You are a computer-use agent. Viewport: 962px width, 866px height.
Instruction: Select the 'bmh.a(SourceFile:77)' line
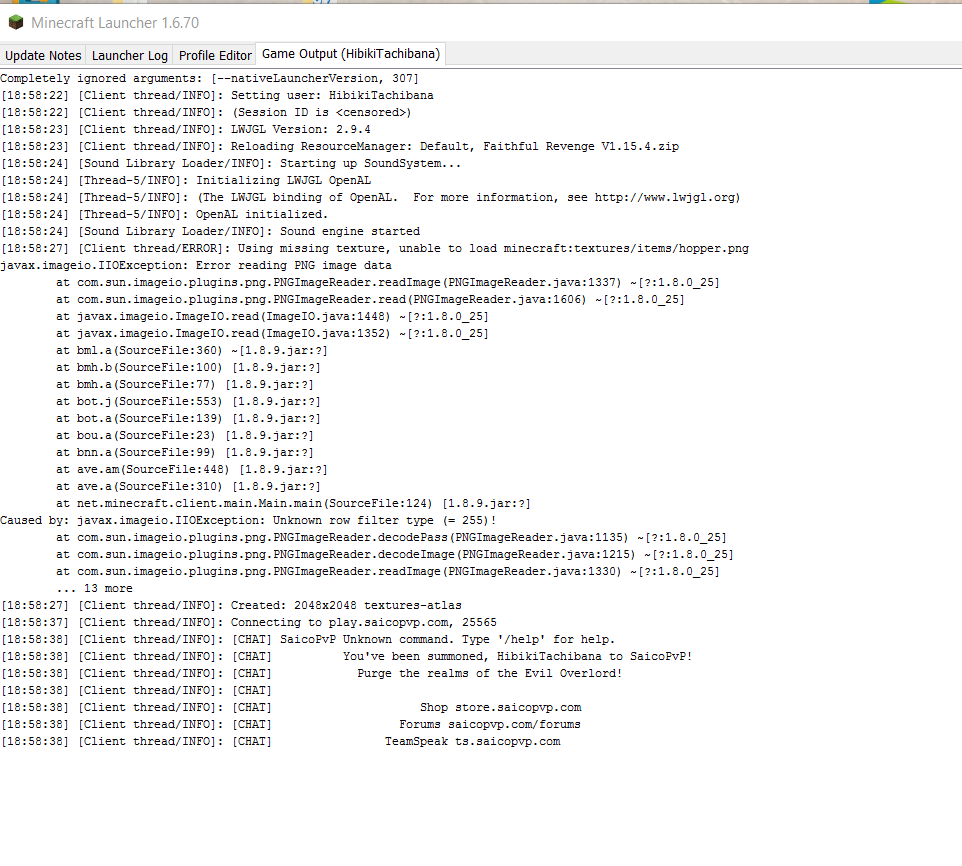[185, 385]
